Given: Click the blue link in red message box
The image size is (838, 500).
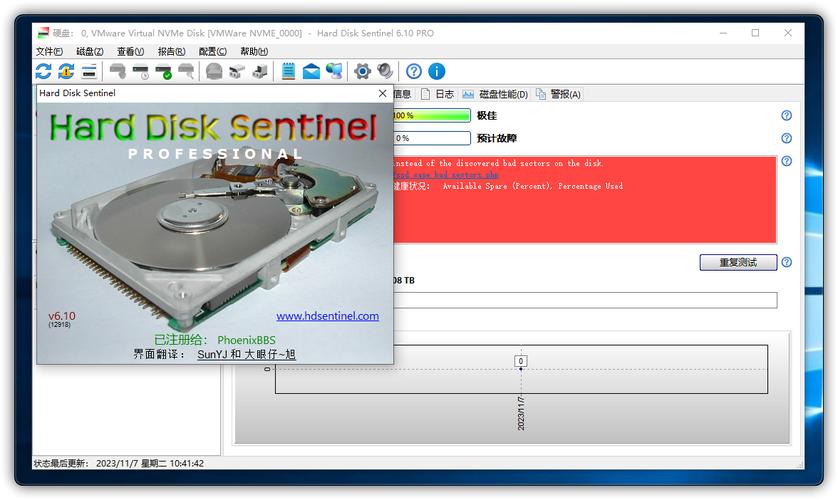Looking at the screenshot, I should 447,175.
